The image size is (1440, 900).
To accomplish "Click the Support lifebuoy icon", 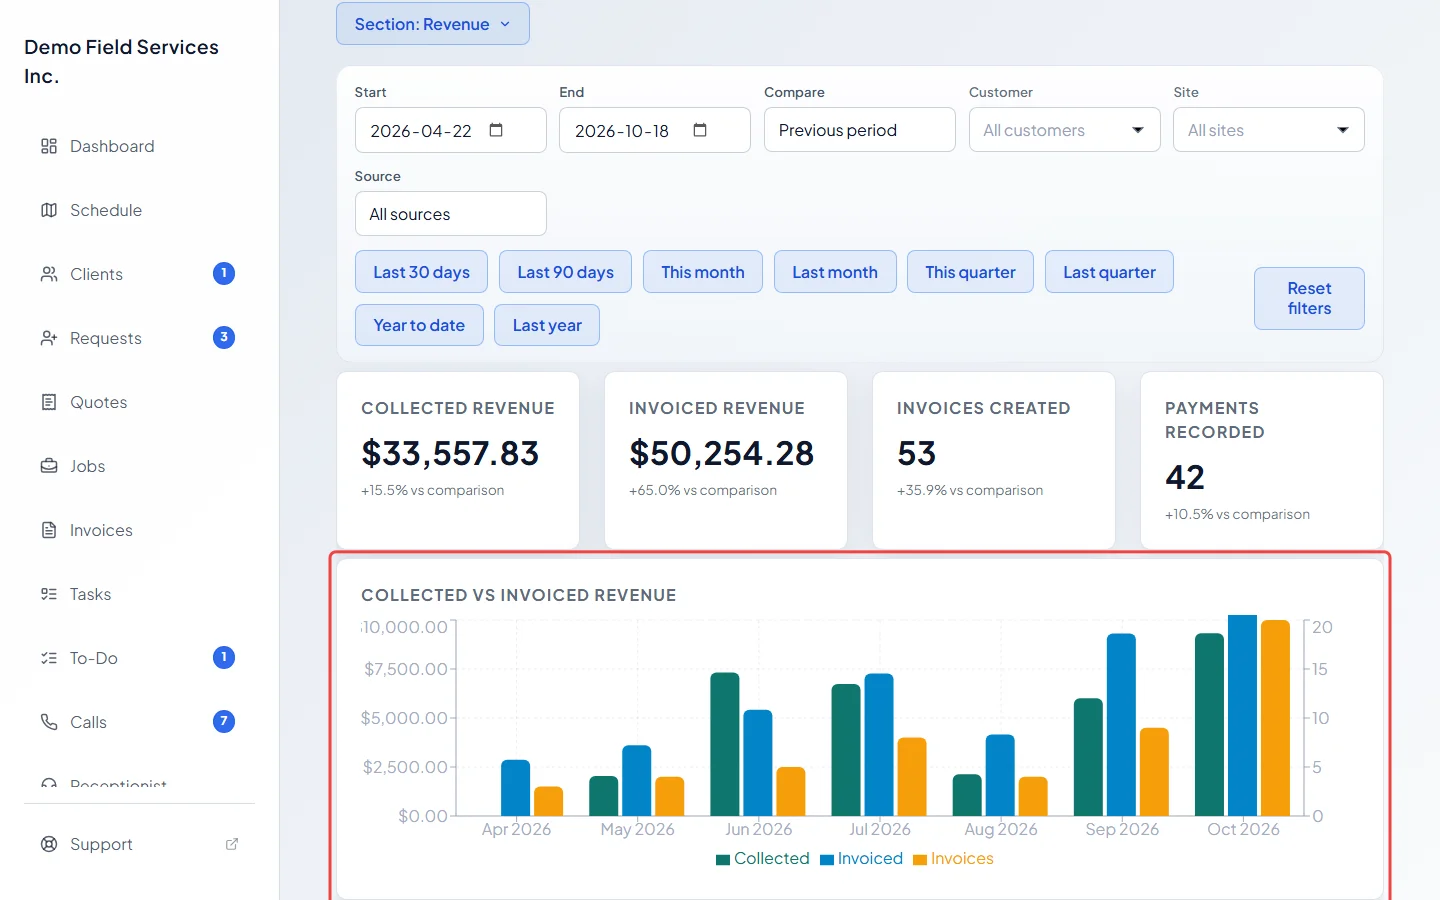I will (49, 844).
